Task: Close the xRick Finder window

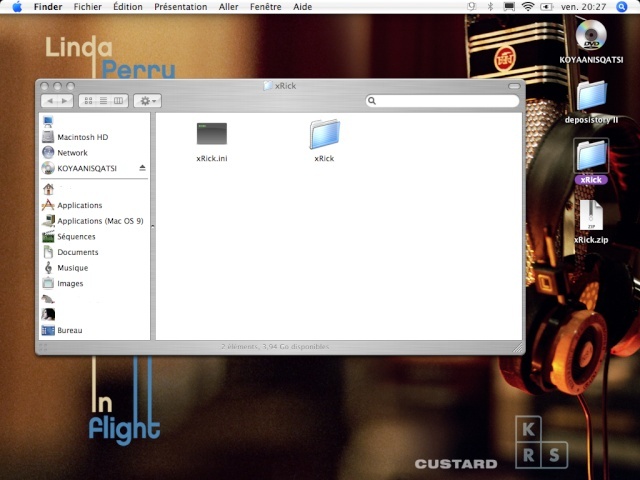Action: pyautogui.click(x=44, y=86)
